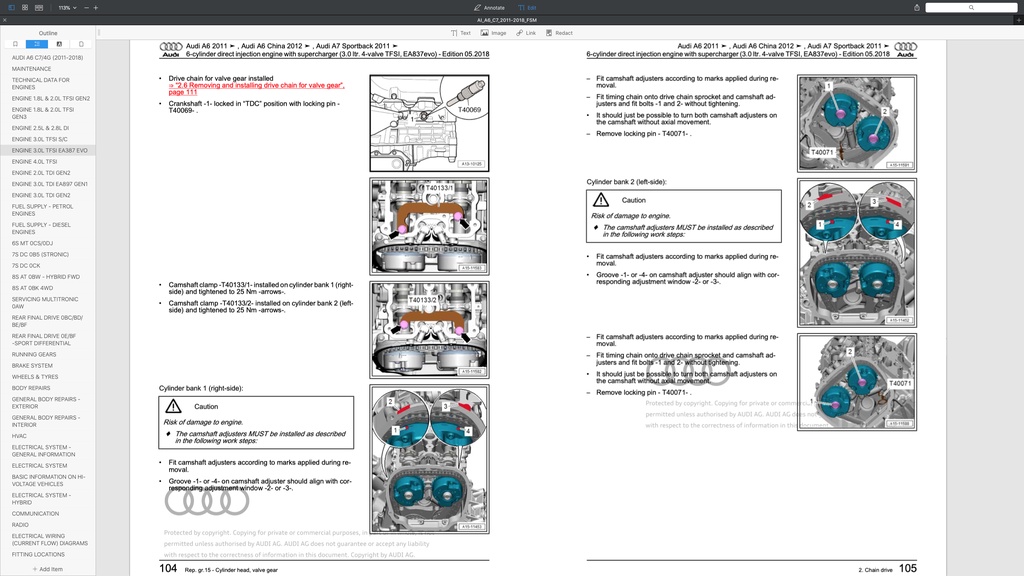
Task: Open outline entry ENGINE 2.5L & 2.8L DI
Action: pyautogui.click(x=40, y=128)
